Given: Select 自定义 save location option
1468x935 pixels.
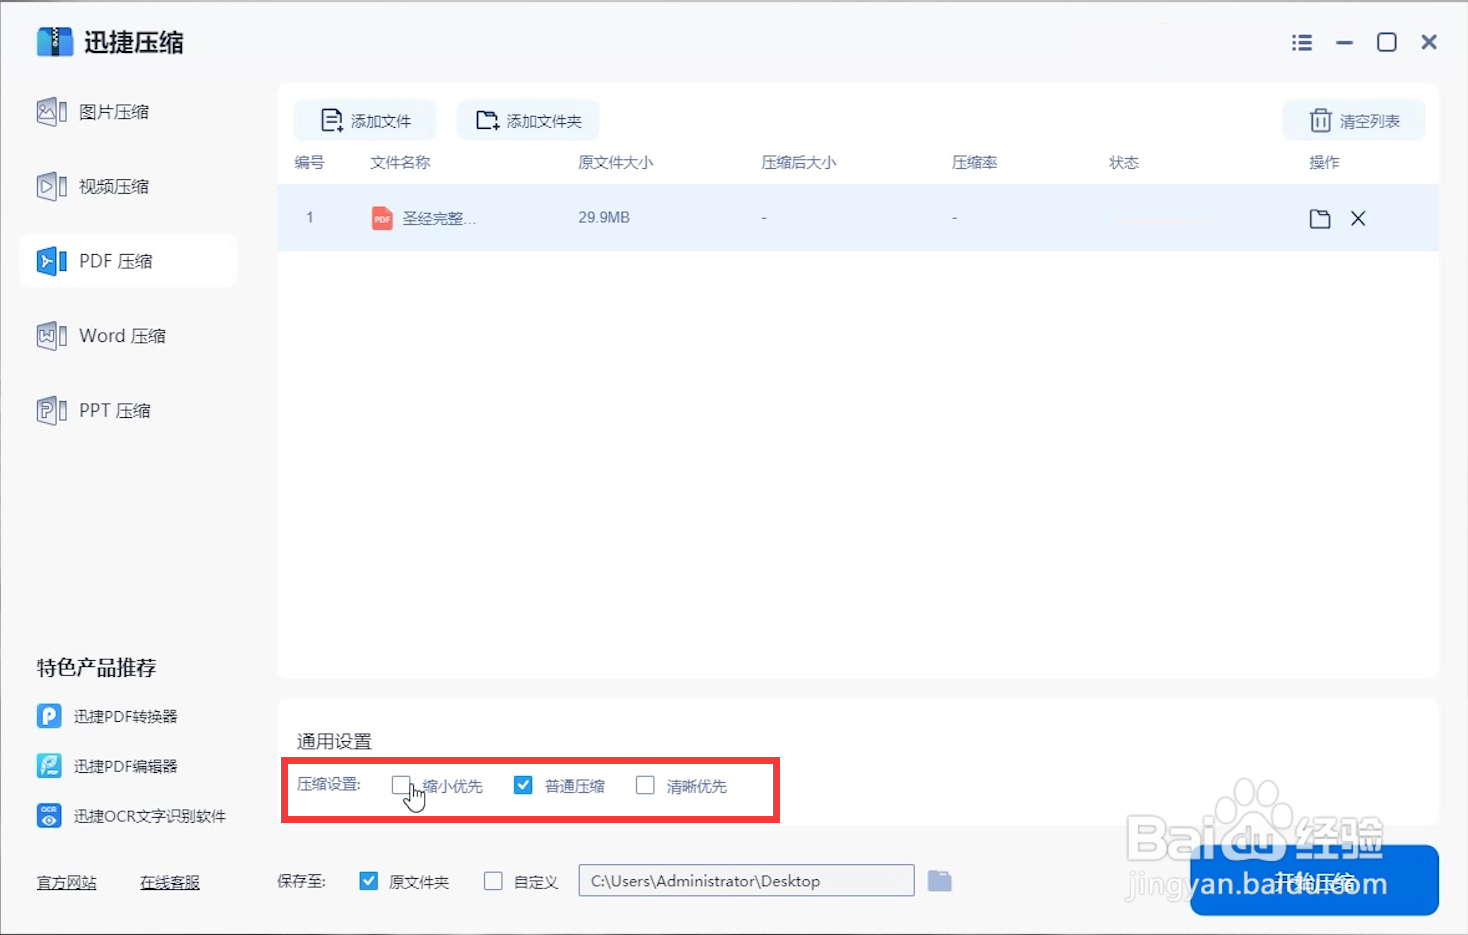Looking at the screenshot, I should (493, 880).
